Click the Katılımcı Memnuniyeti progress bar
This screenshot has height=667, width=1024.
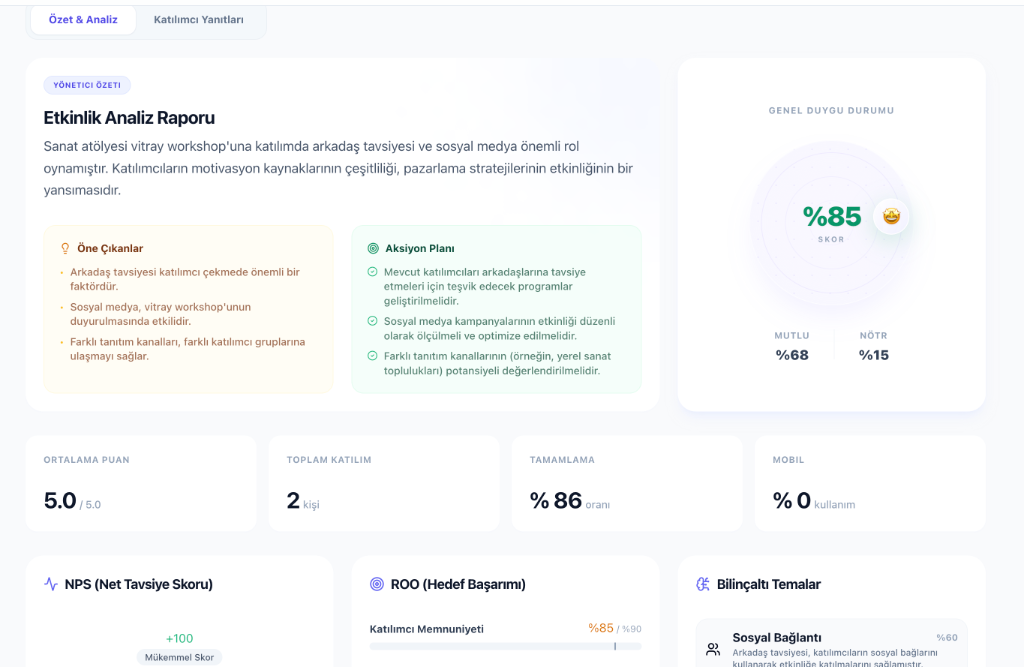(x=505, y=647)
